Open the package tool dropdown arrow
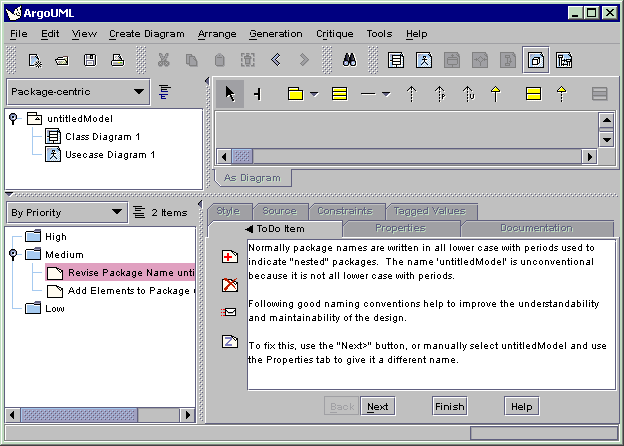Viewport: 624px width, 446px height. (x=314, y=94)
